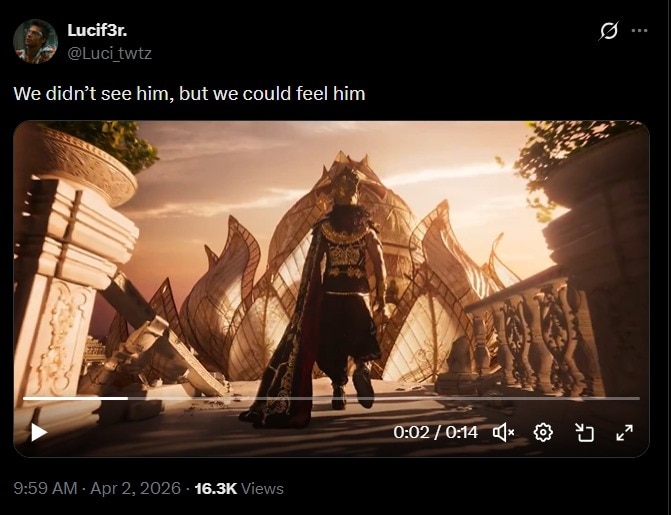Screen dimensions: 671x515
Task: Click the Lucif3r. display name
Action: coord(97,30)
